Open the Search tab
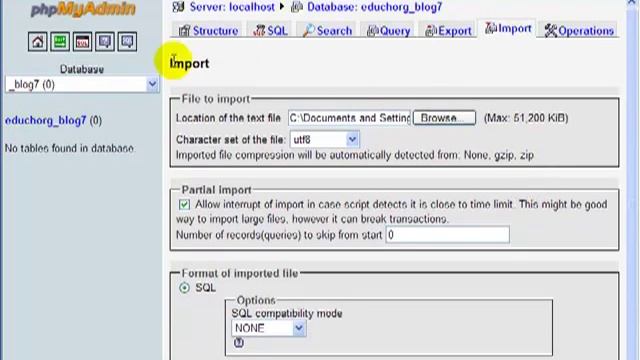The width and height of the screenshot is (640, 360). [x=327, y=31]
